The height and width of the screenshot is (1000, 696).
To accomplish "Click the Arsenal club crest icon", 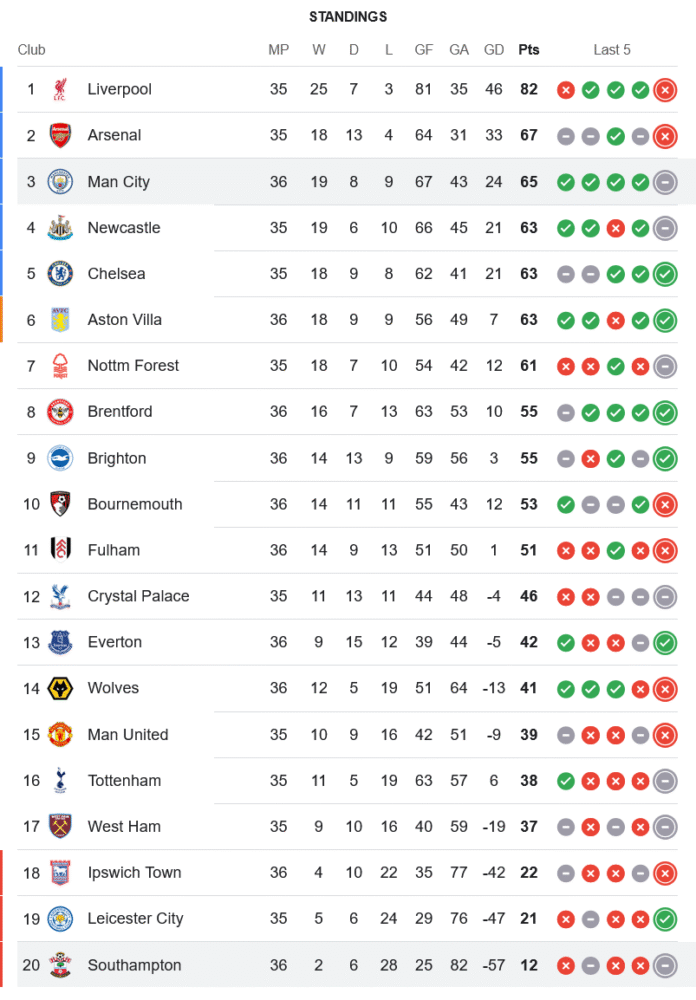I will tap(60, 135).
